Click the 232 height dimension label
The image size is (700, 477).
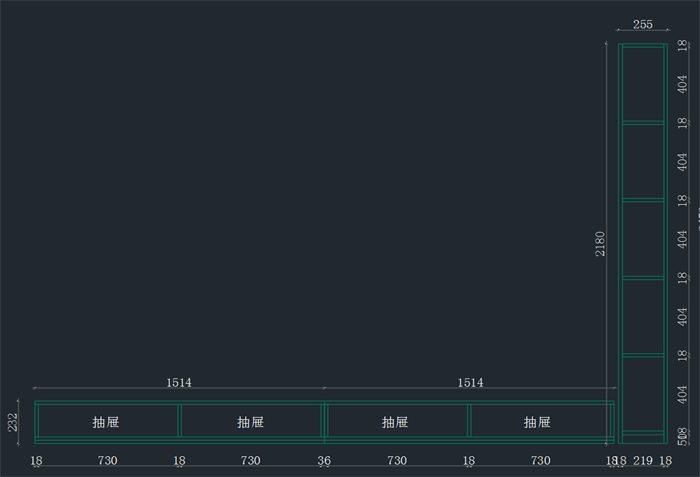point(13,422)
